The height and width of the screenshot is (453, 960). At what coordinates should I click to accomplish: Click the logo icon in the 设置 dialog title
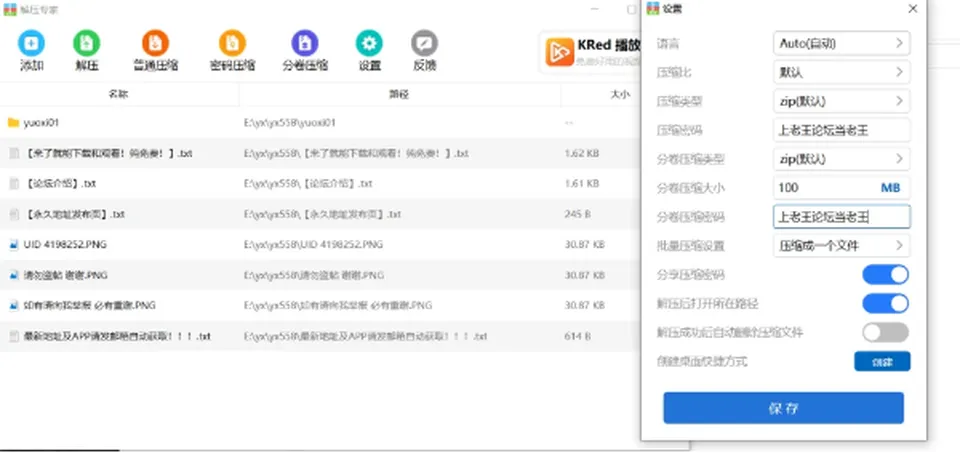(653, 9)
